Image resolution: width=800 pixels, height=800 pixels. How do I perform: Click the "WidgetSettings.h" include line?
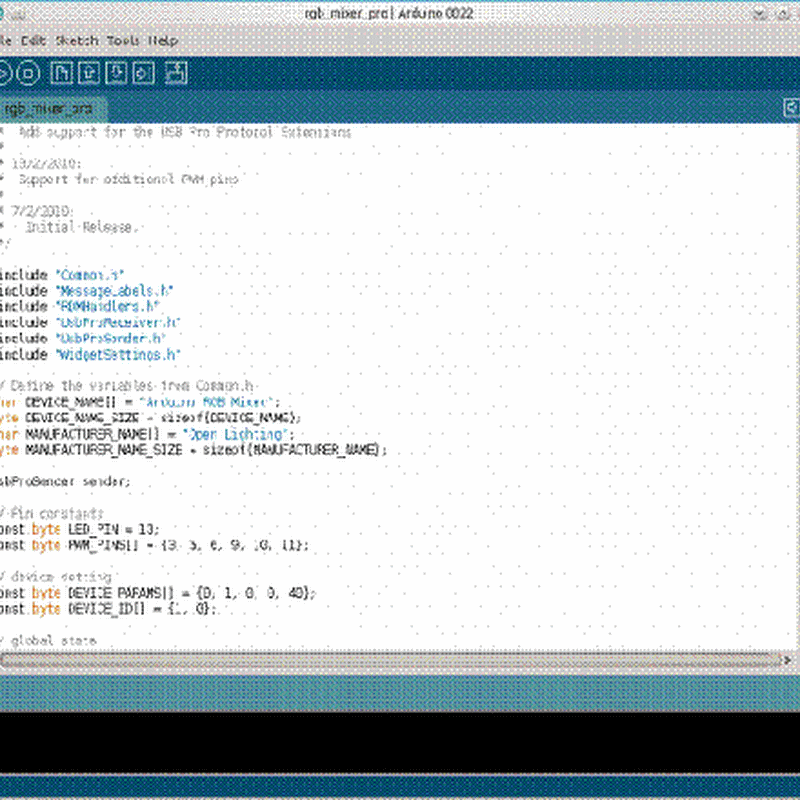point(90,355)
